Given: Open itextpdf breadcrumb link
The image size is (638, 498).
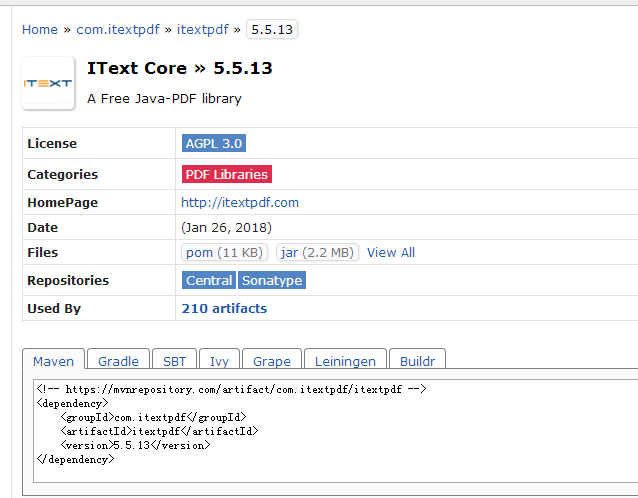Looking at the screenshot, I should coord(203,30).
